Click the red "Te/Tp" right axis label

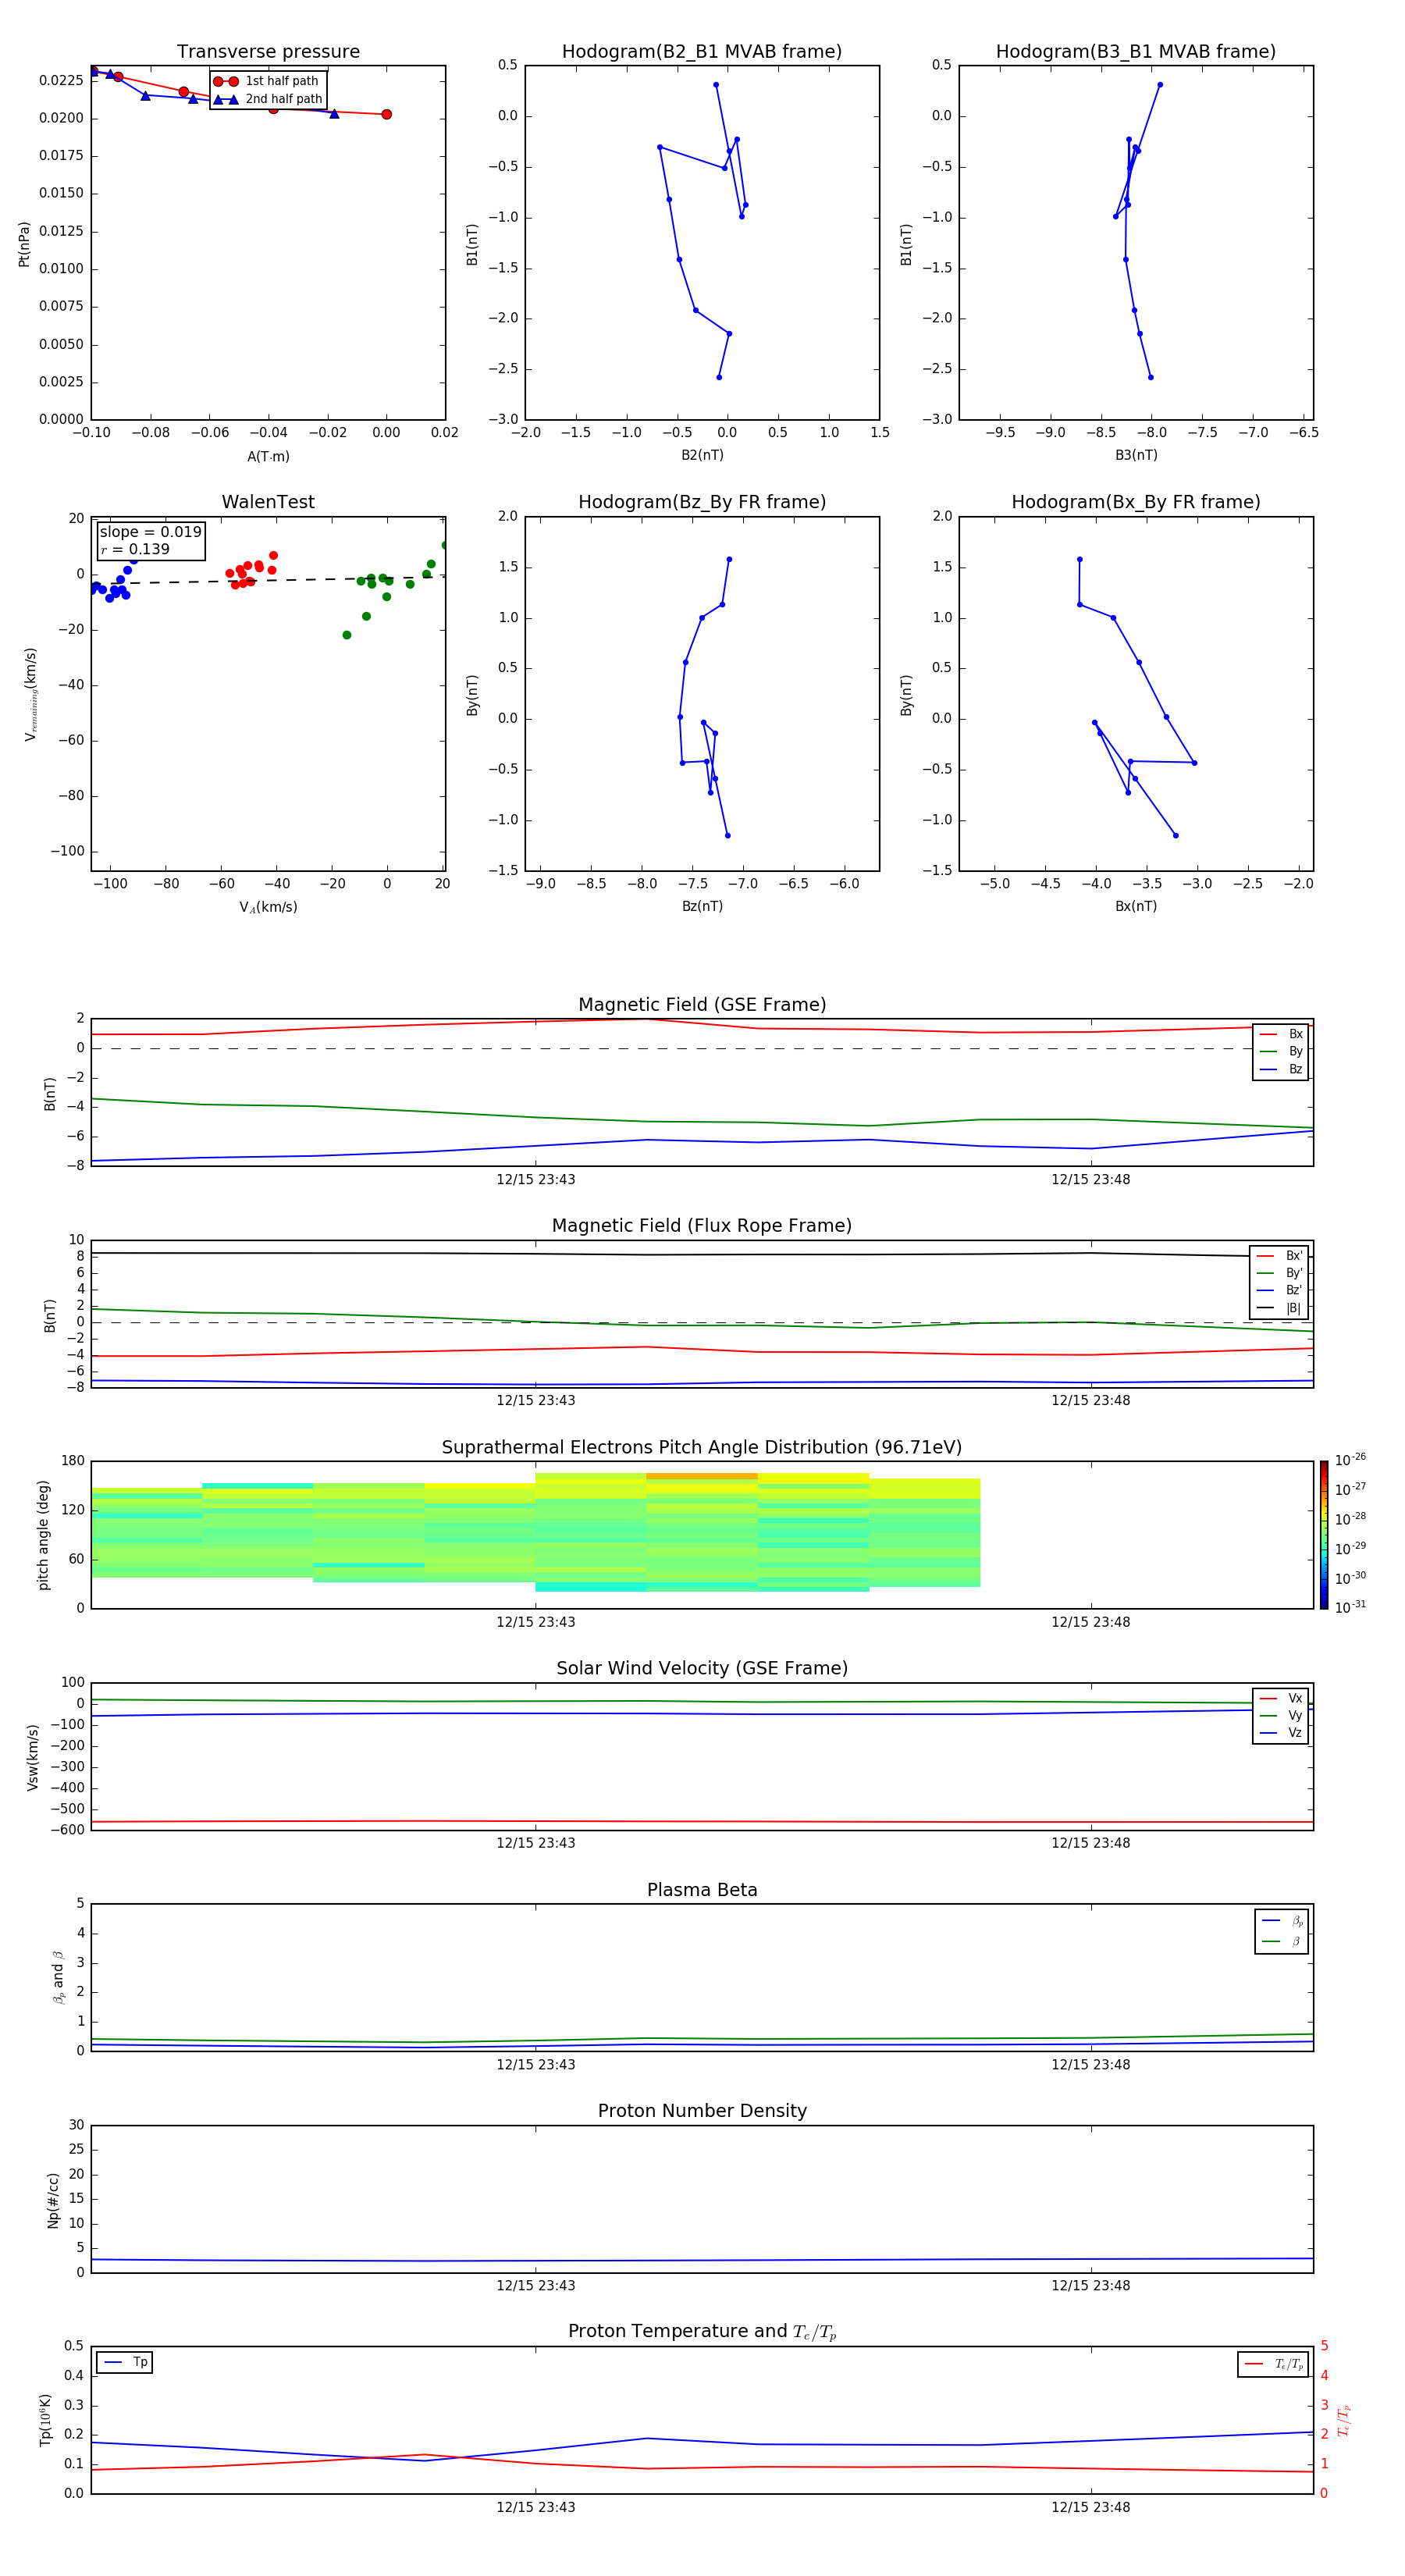pyautogui.click(x=1344, y=2421)
